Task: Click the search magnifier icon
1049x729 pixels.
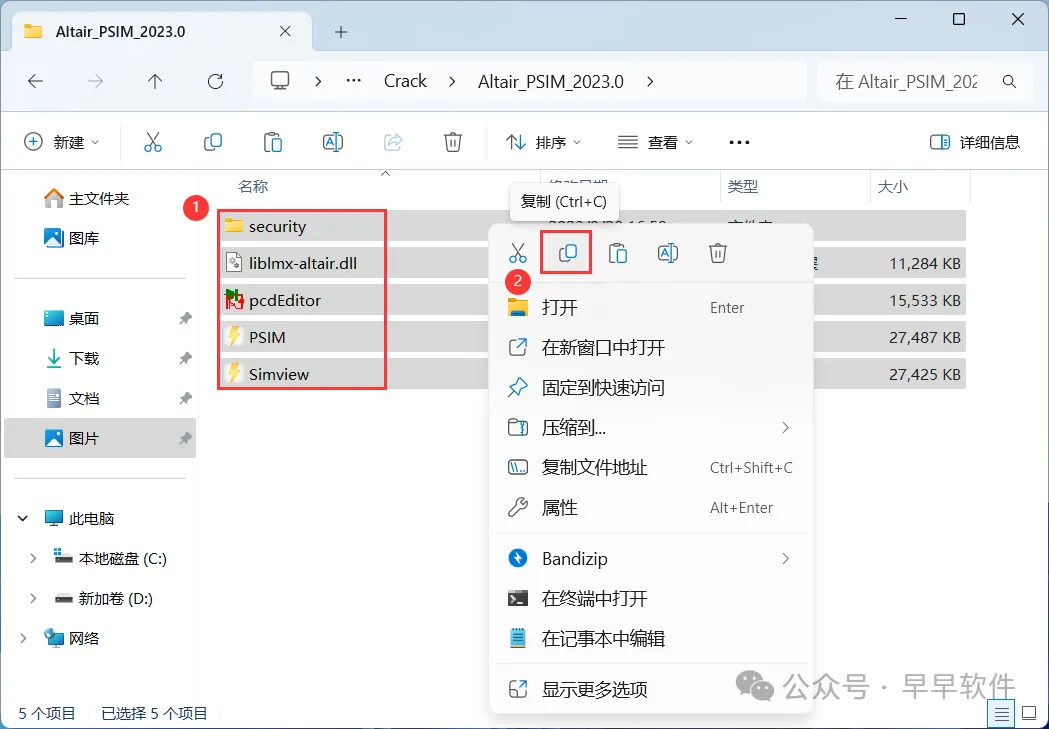Action: tap(1010, 82)
